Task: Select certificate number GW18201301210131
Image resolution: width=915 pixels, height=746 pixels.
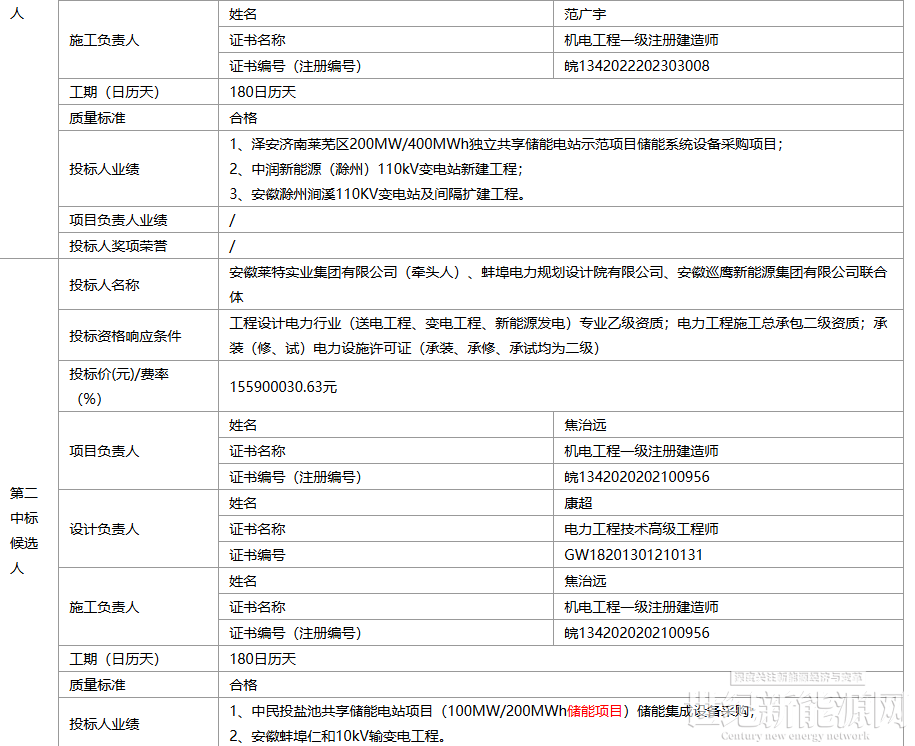Action: click(x=633, y=555)
